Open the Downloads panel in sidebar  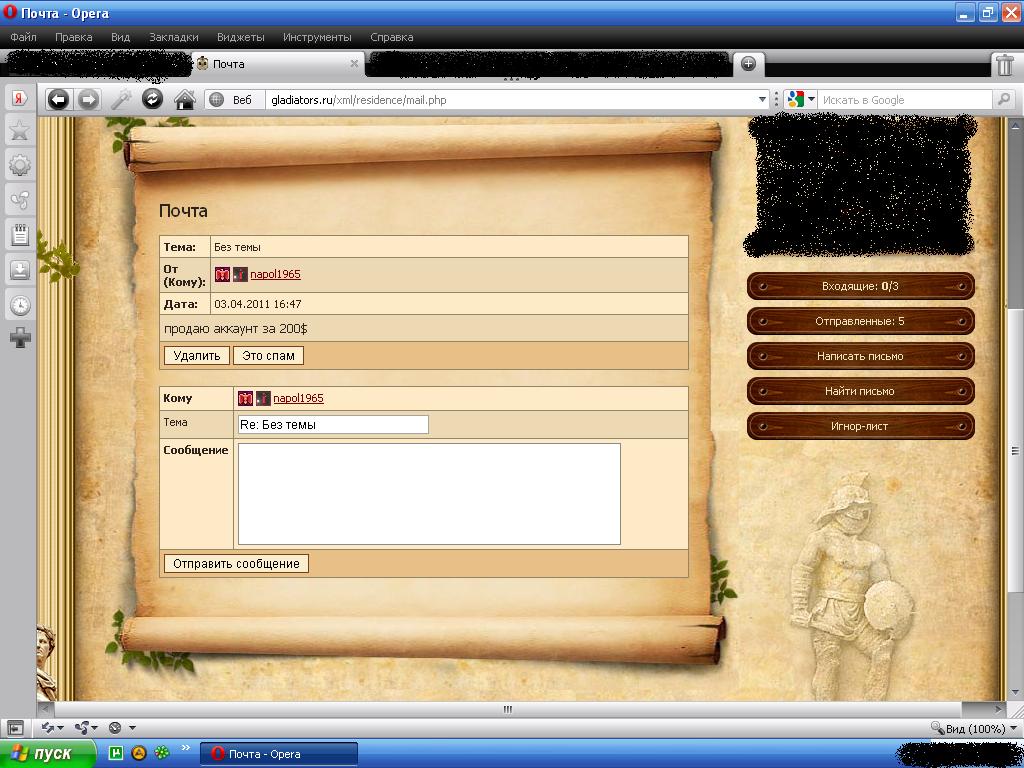[19, 270]
